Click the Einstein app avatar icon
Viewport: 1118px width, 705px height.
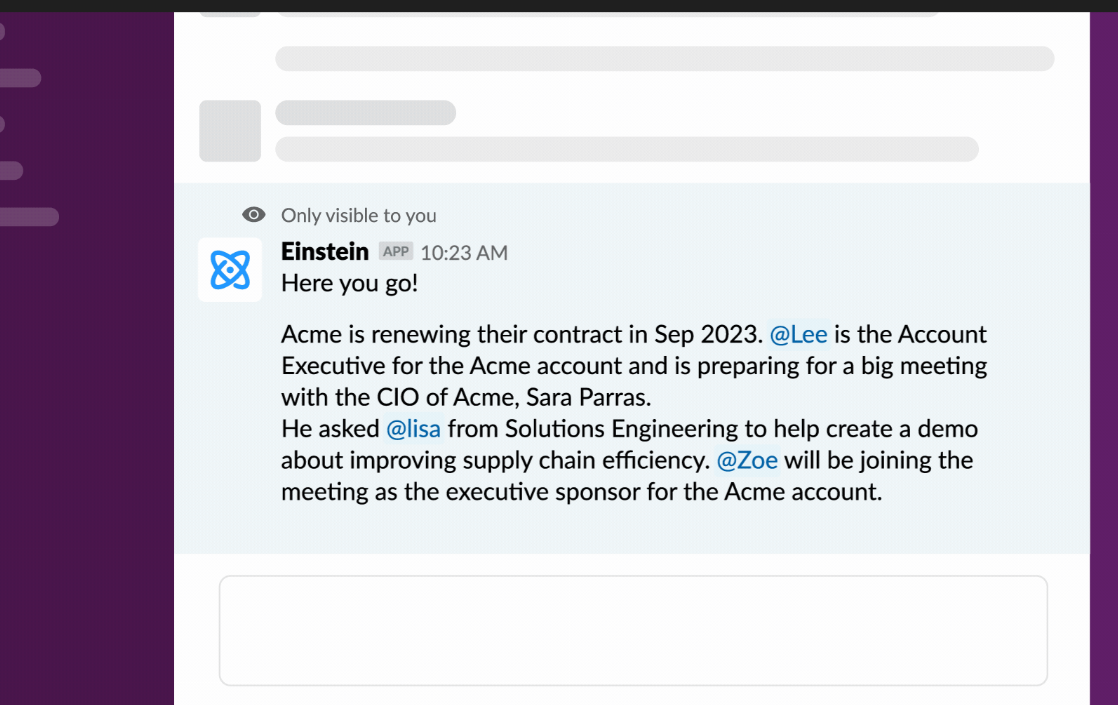[230, 270]
